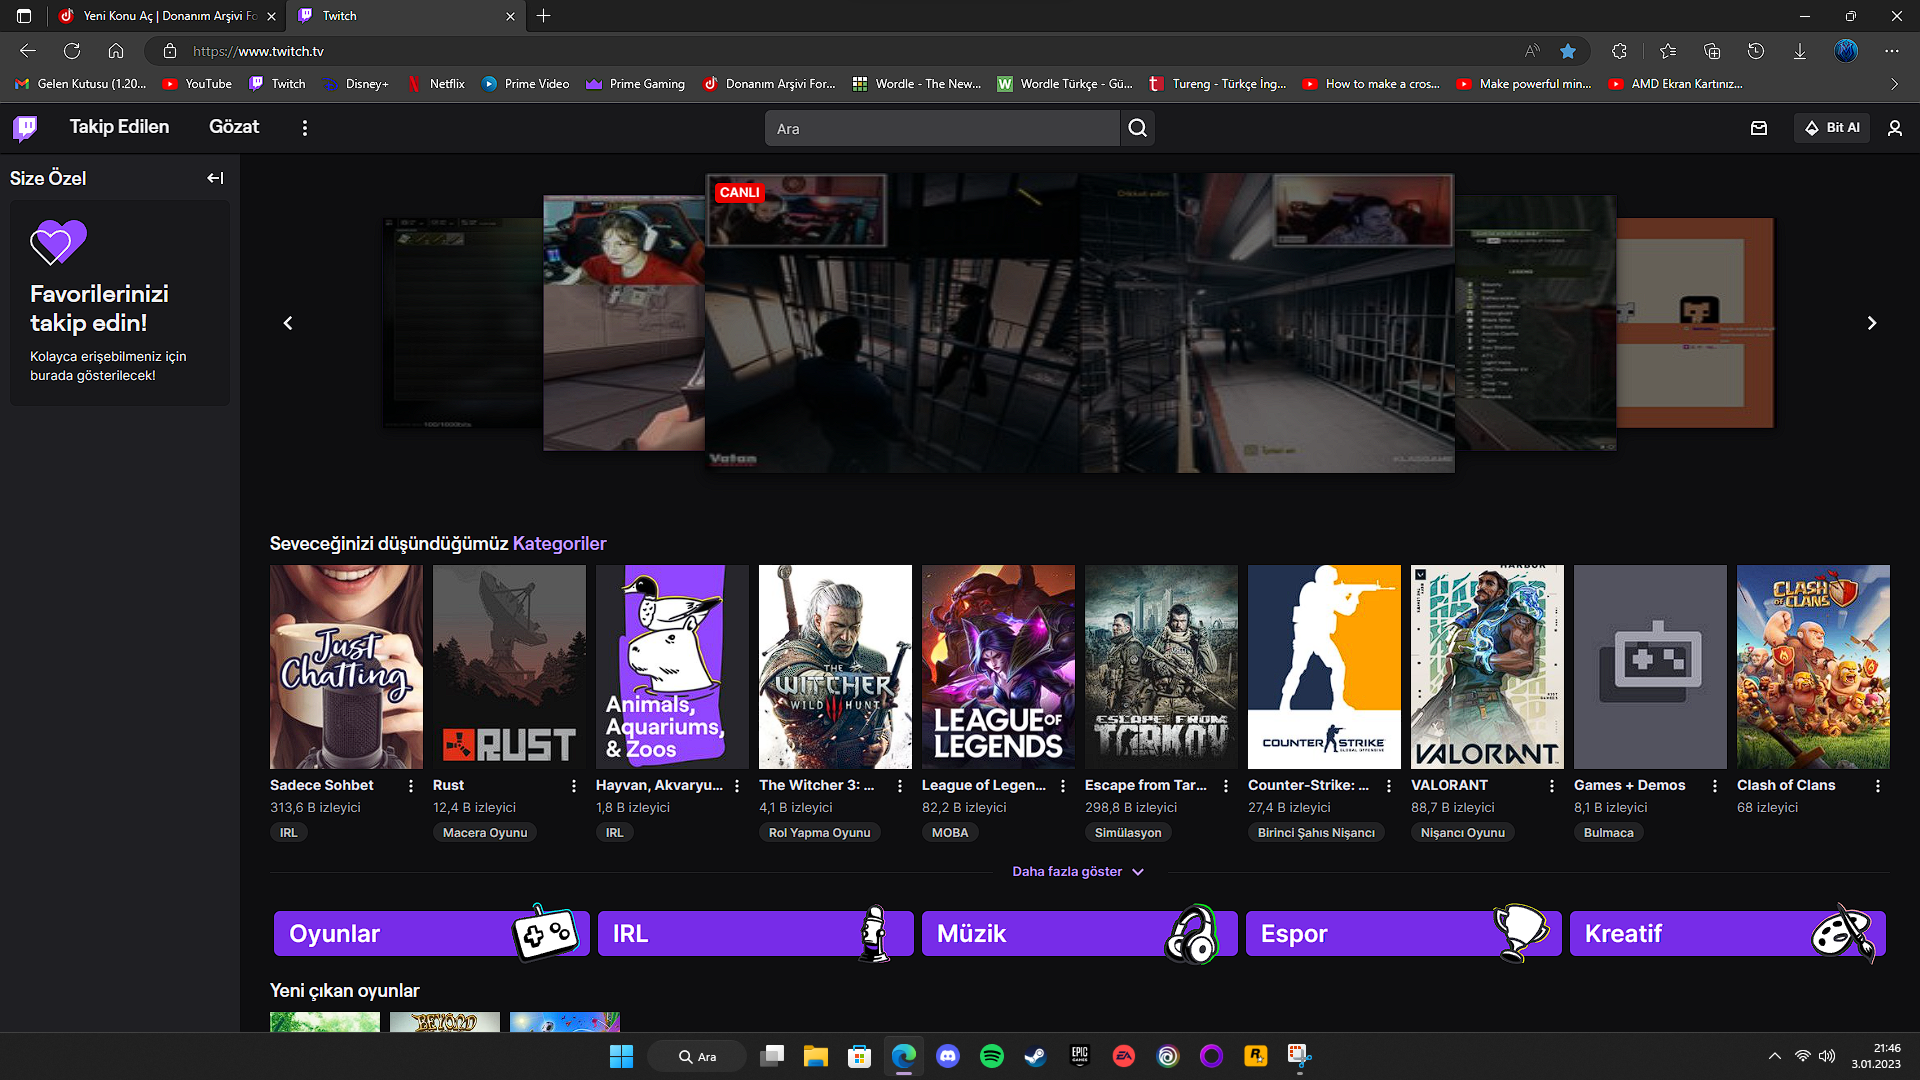Screen dimensions: 1920x1080
Task: Open Escape from Tarkov category thumbnail
Action: pyautogui.click(x=1161, y=667)
